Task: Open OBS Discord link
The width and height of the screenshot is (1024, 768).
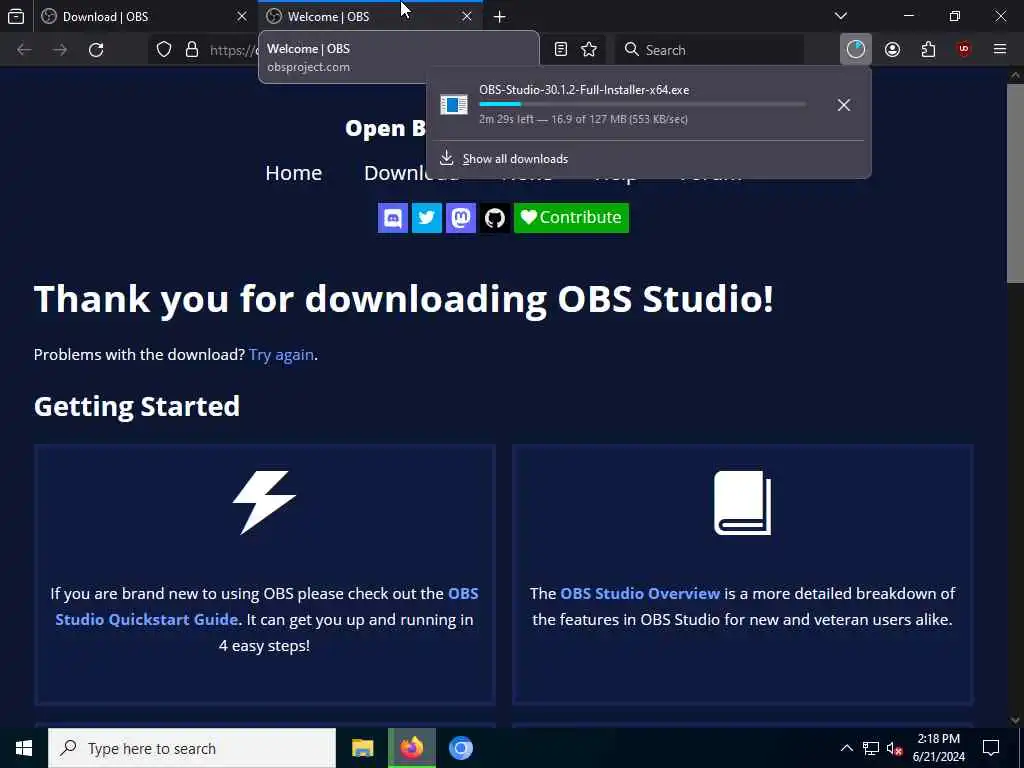Action: coord(393,217)
